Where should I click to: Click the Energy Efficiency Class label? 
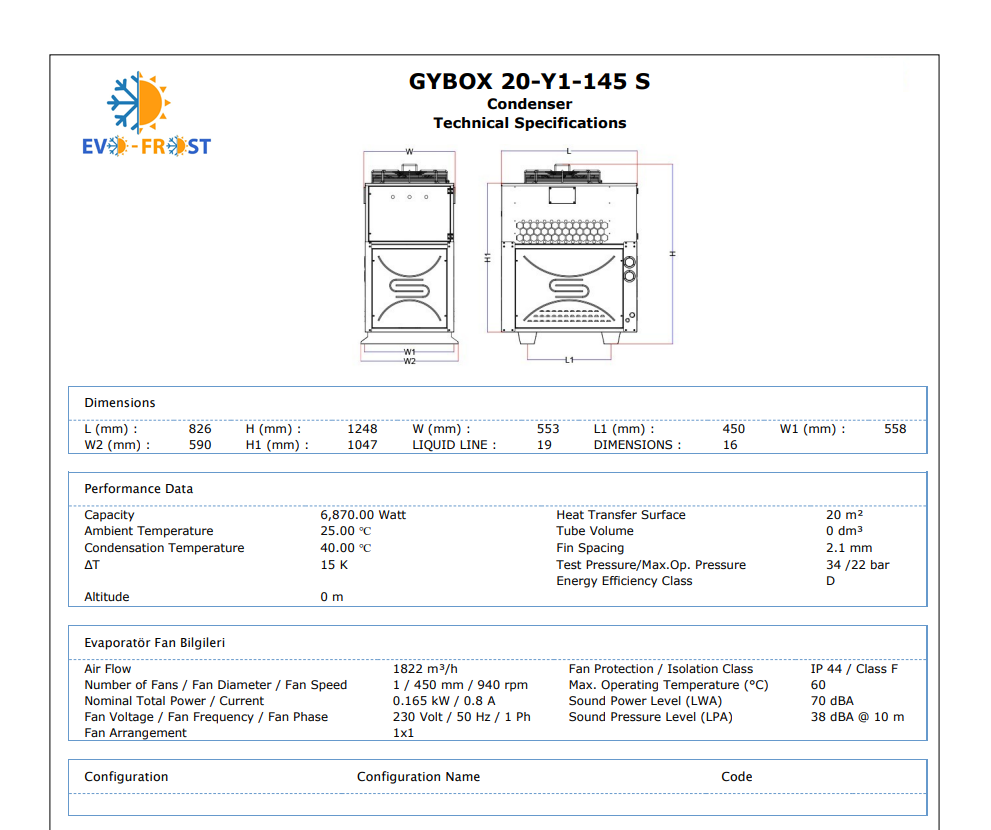(624, 581)
